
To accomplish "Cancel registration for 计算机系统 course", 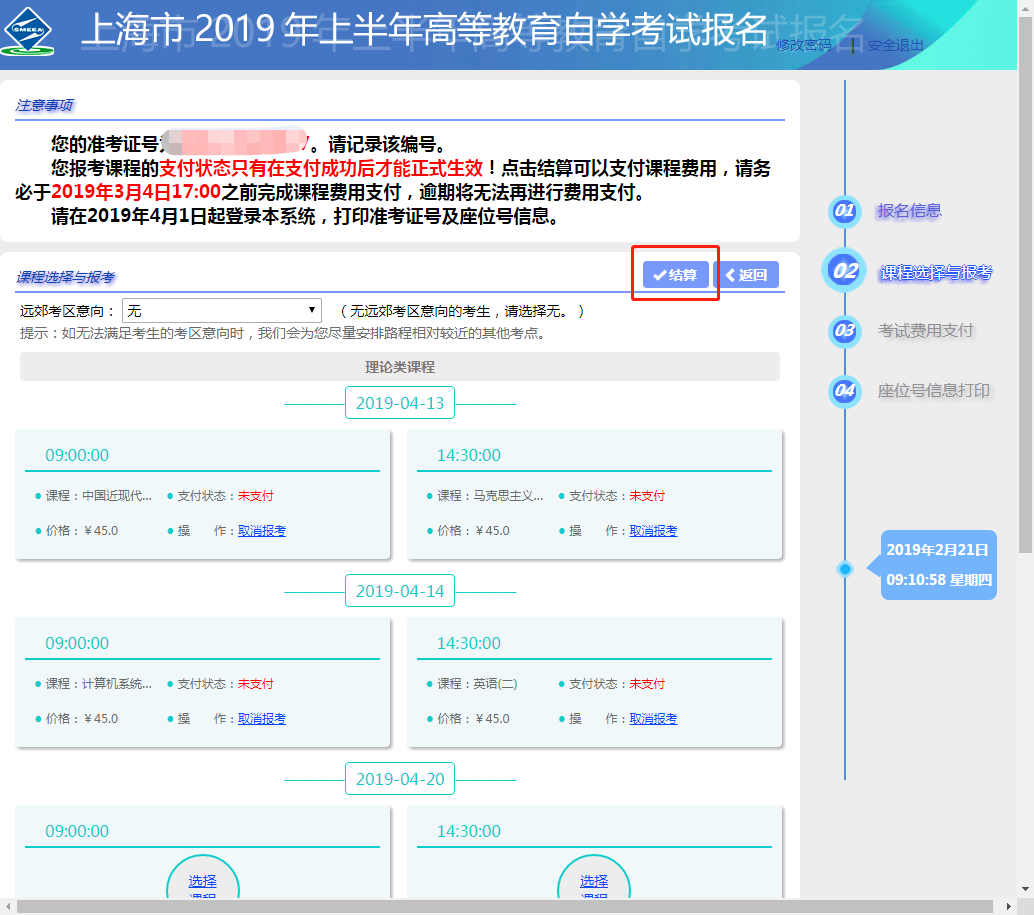I will [262, 719].
